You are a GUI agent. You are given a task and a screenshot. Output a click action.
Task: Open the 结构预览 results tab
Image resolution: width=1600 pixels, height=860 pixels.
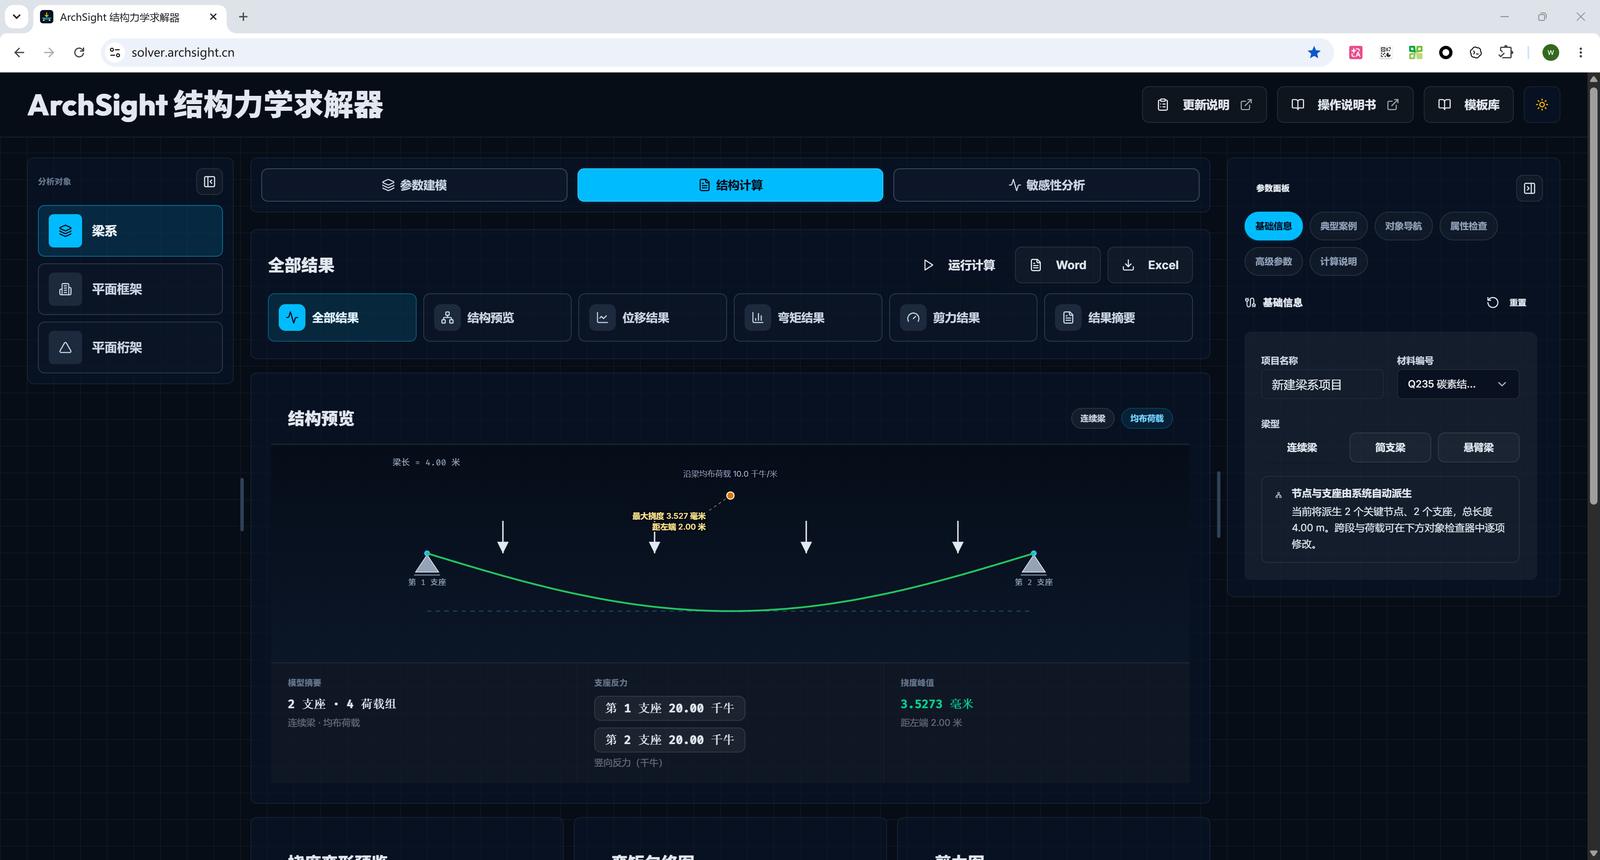[497, 318]
